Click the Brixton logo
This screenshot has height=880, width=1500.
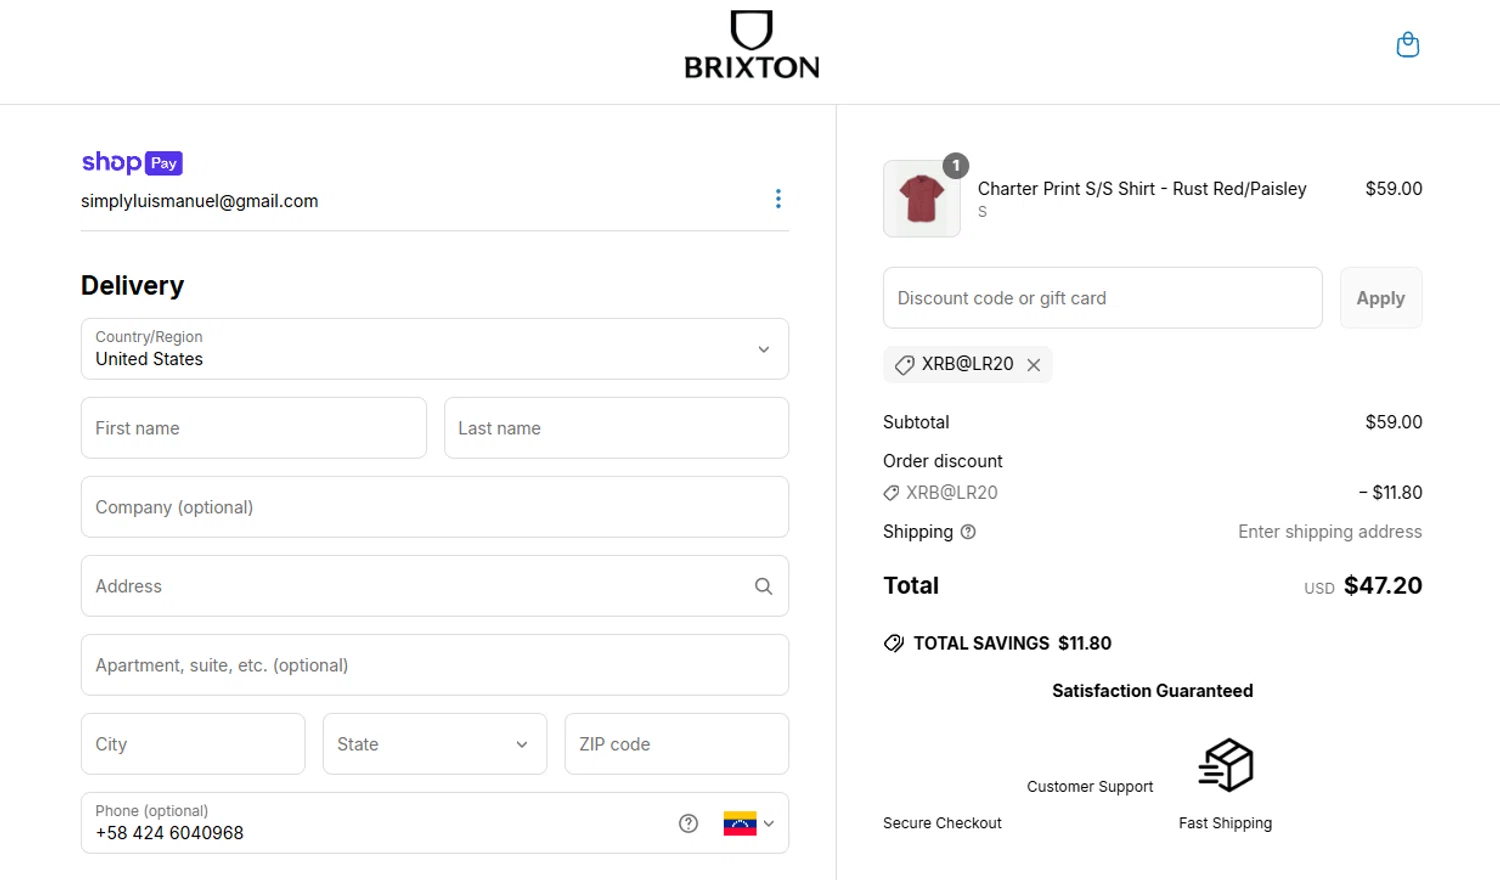(x=751, y=45)
